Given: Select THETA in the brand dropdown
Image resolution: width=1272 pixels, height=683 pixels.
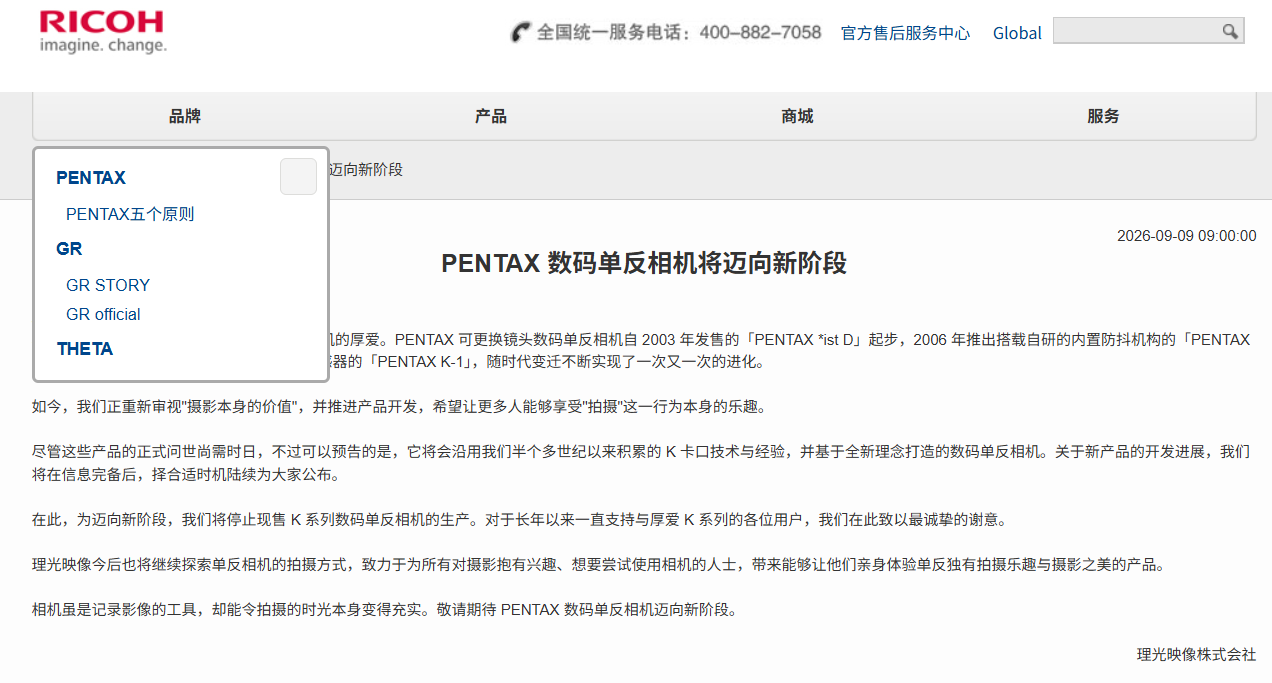Looking at the screenshot, I should pyautogui.click(x=85, y=349).
